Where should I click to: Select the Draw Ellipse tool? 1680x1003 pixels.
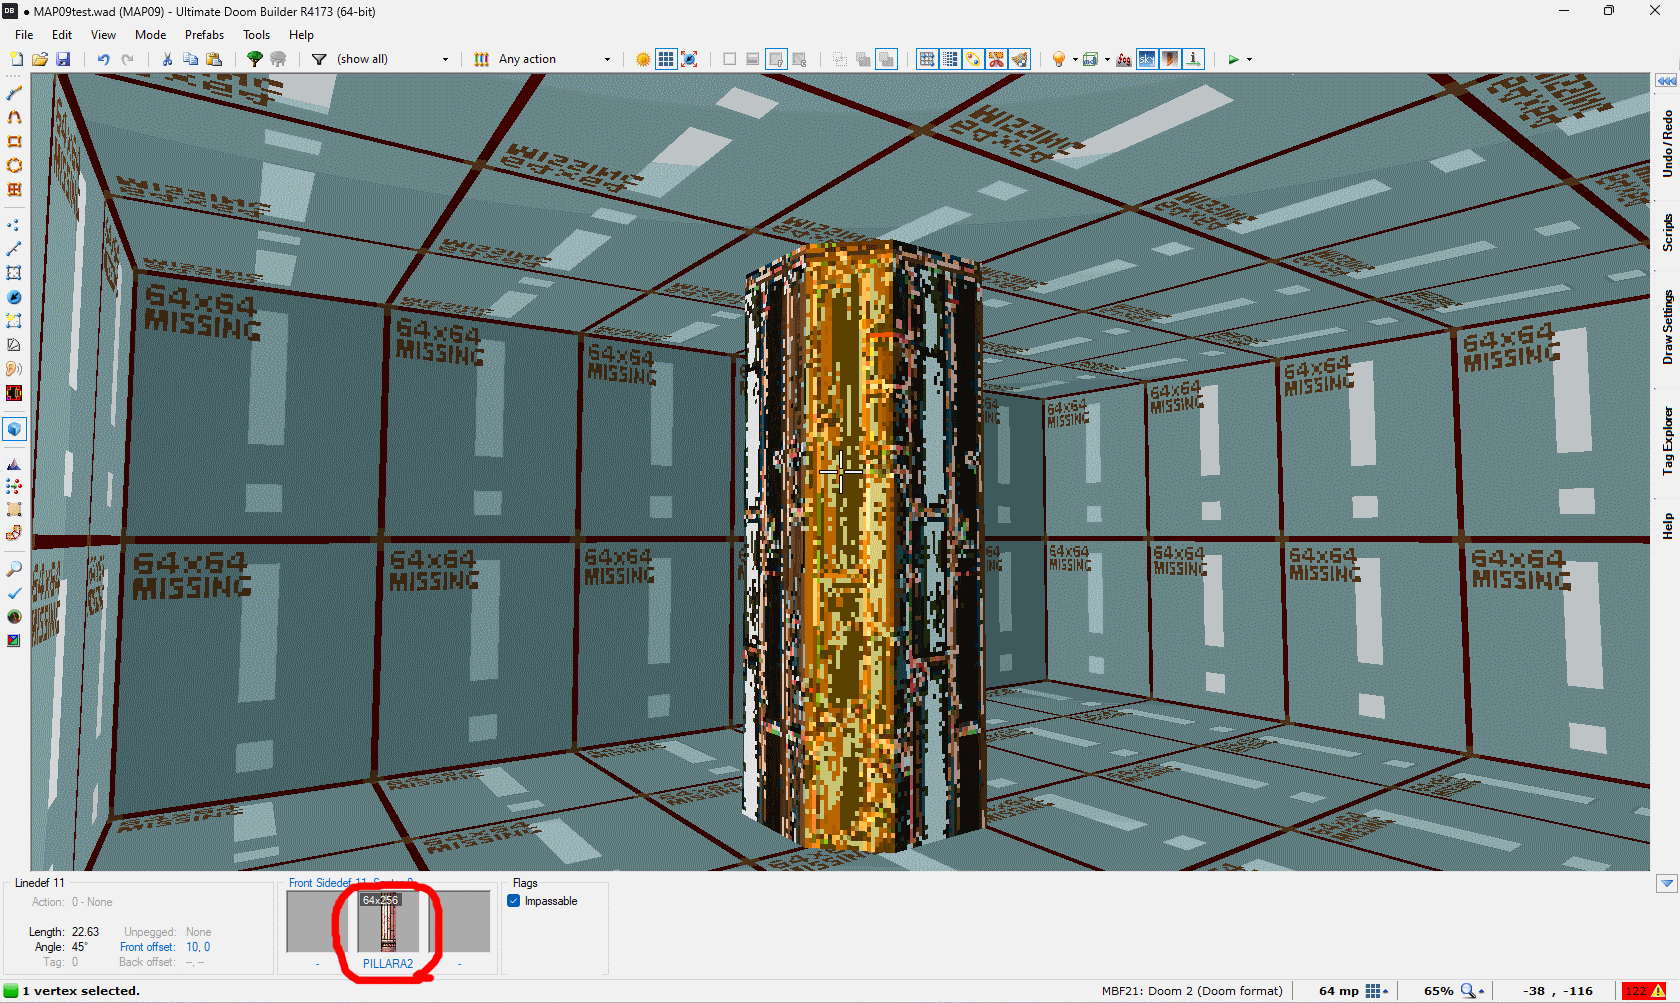14,165
